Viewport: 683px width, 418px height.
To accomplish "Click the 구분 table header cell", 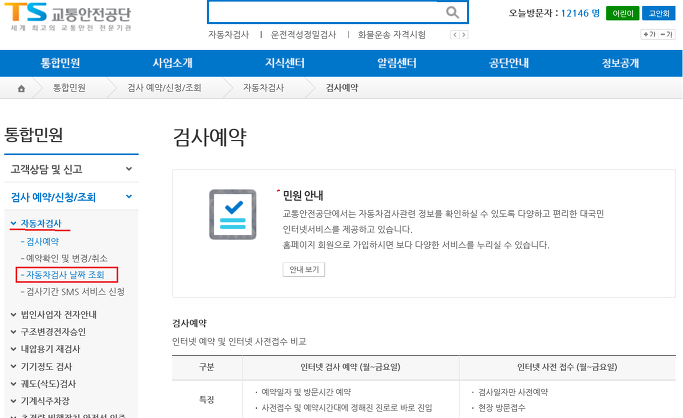I will (x=206, y=367).
